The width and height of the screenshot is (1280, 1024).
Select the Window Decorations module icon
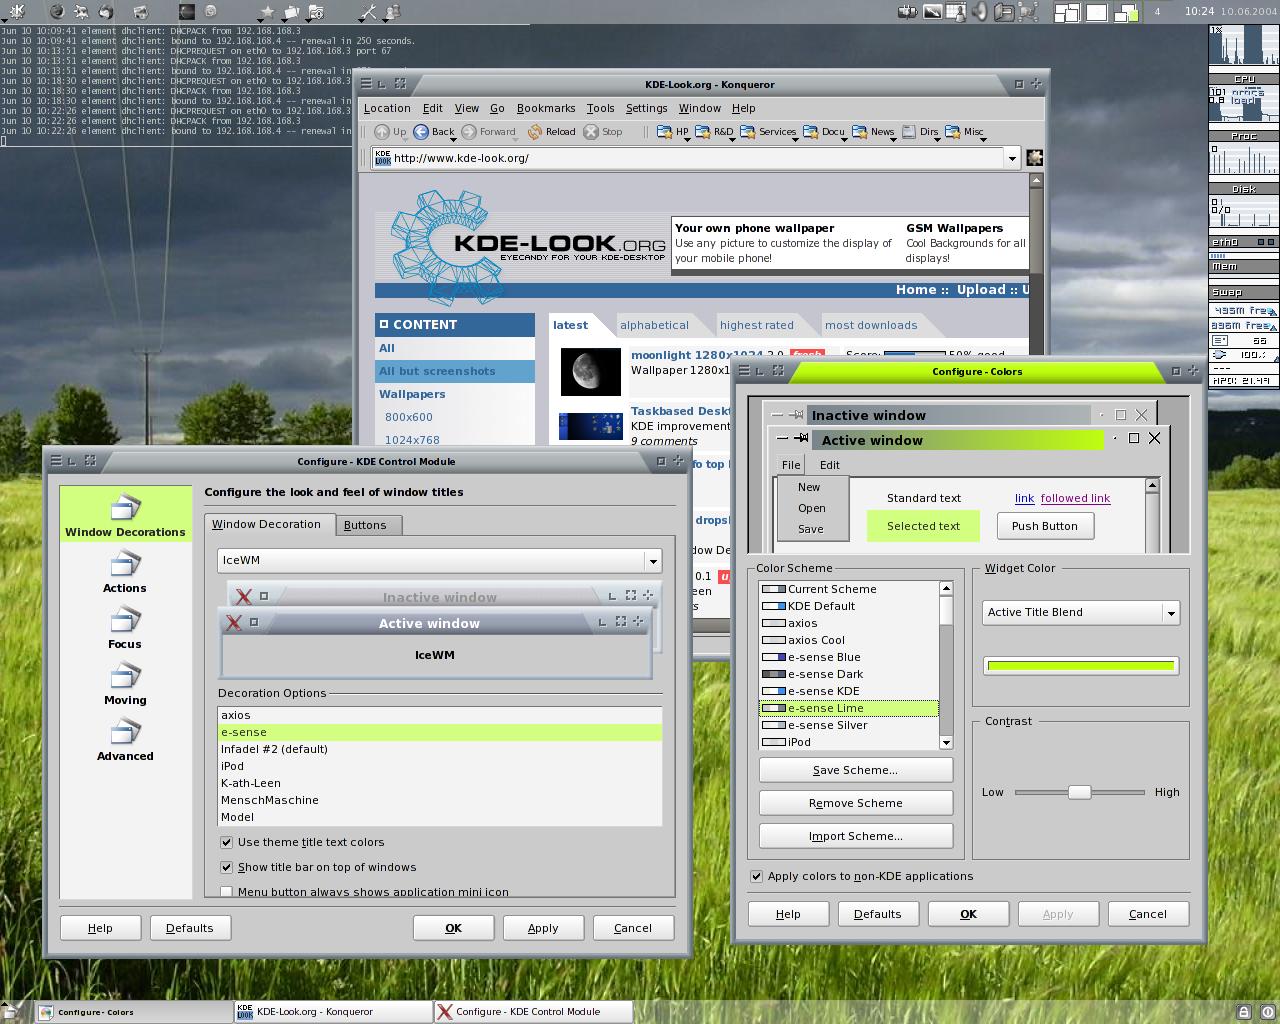(125, 515)
